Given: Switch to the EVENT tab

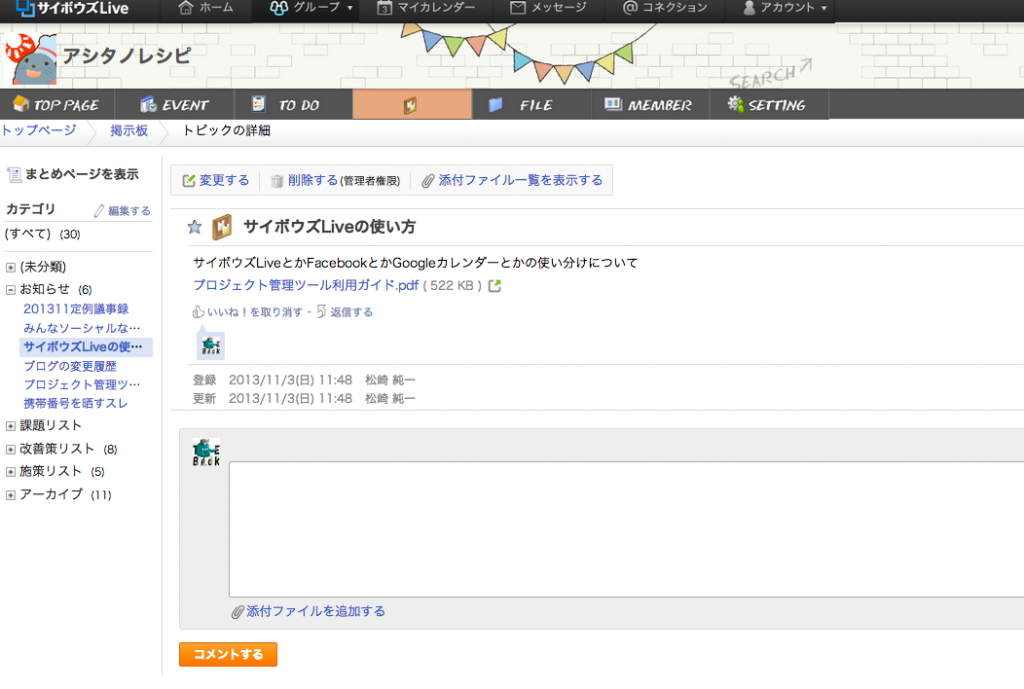Looking at the screenshot, I should 174,105.
